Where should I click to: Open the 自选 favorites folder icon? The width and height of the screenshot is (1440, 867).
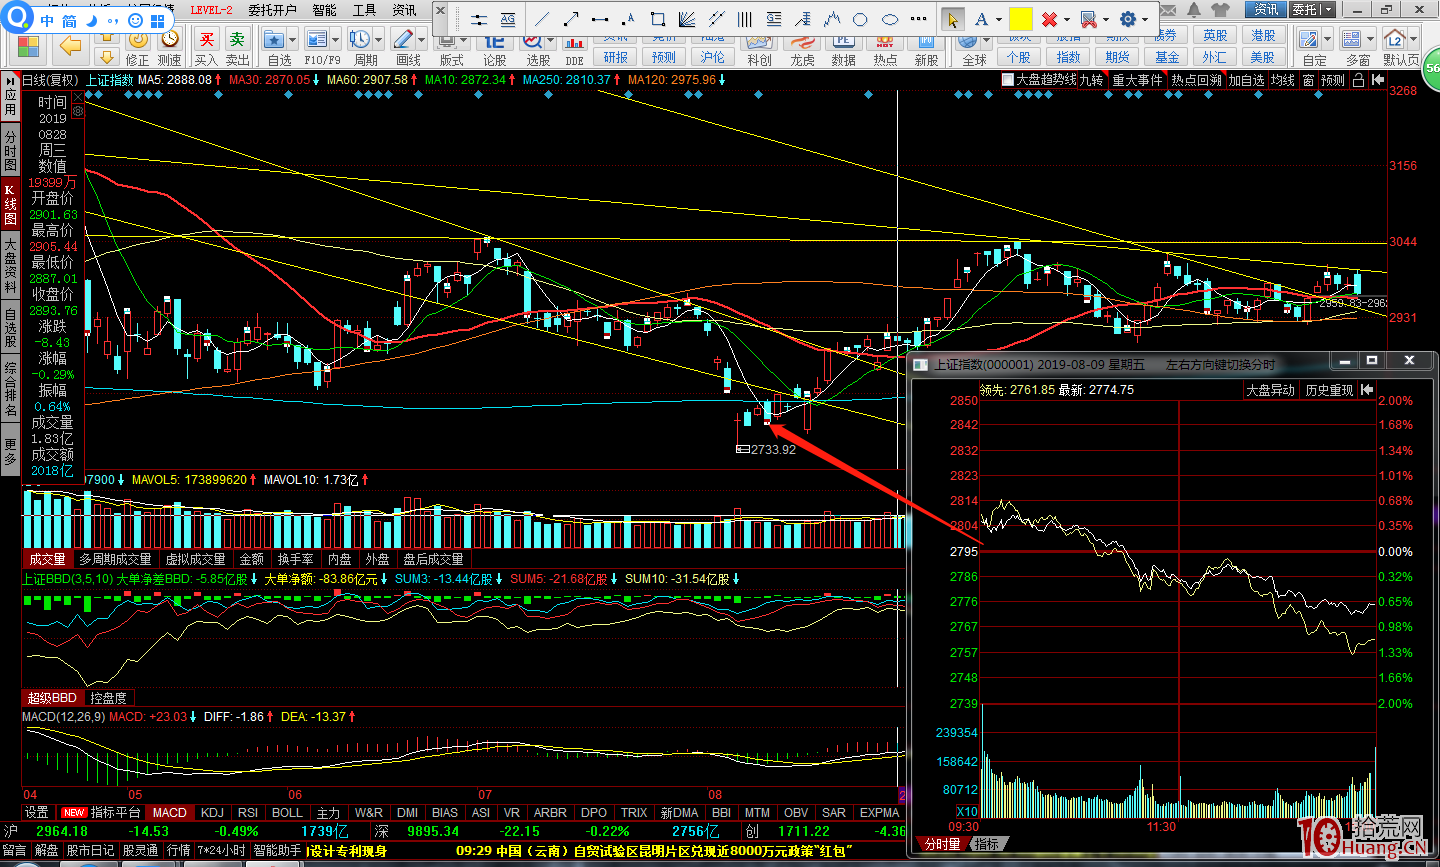click(274, 40)
